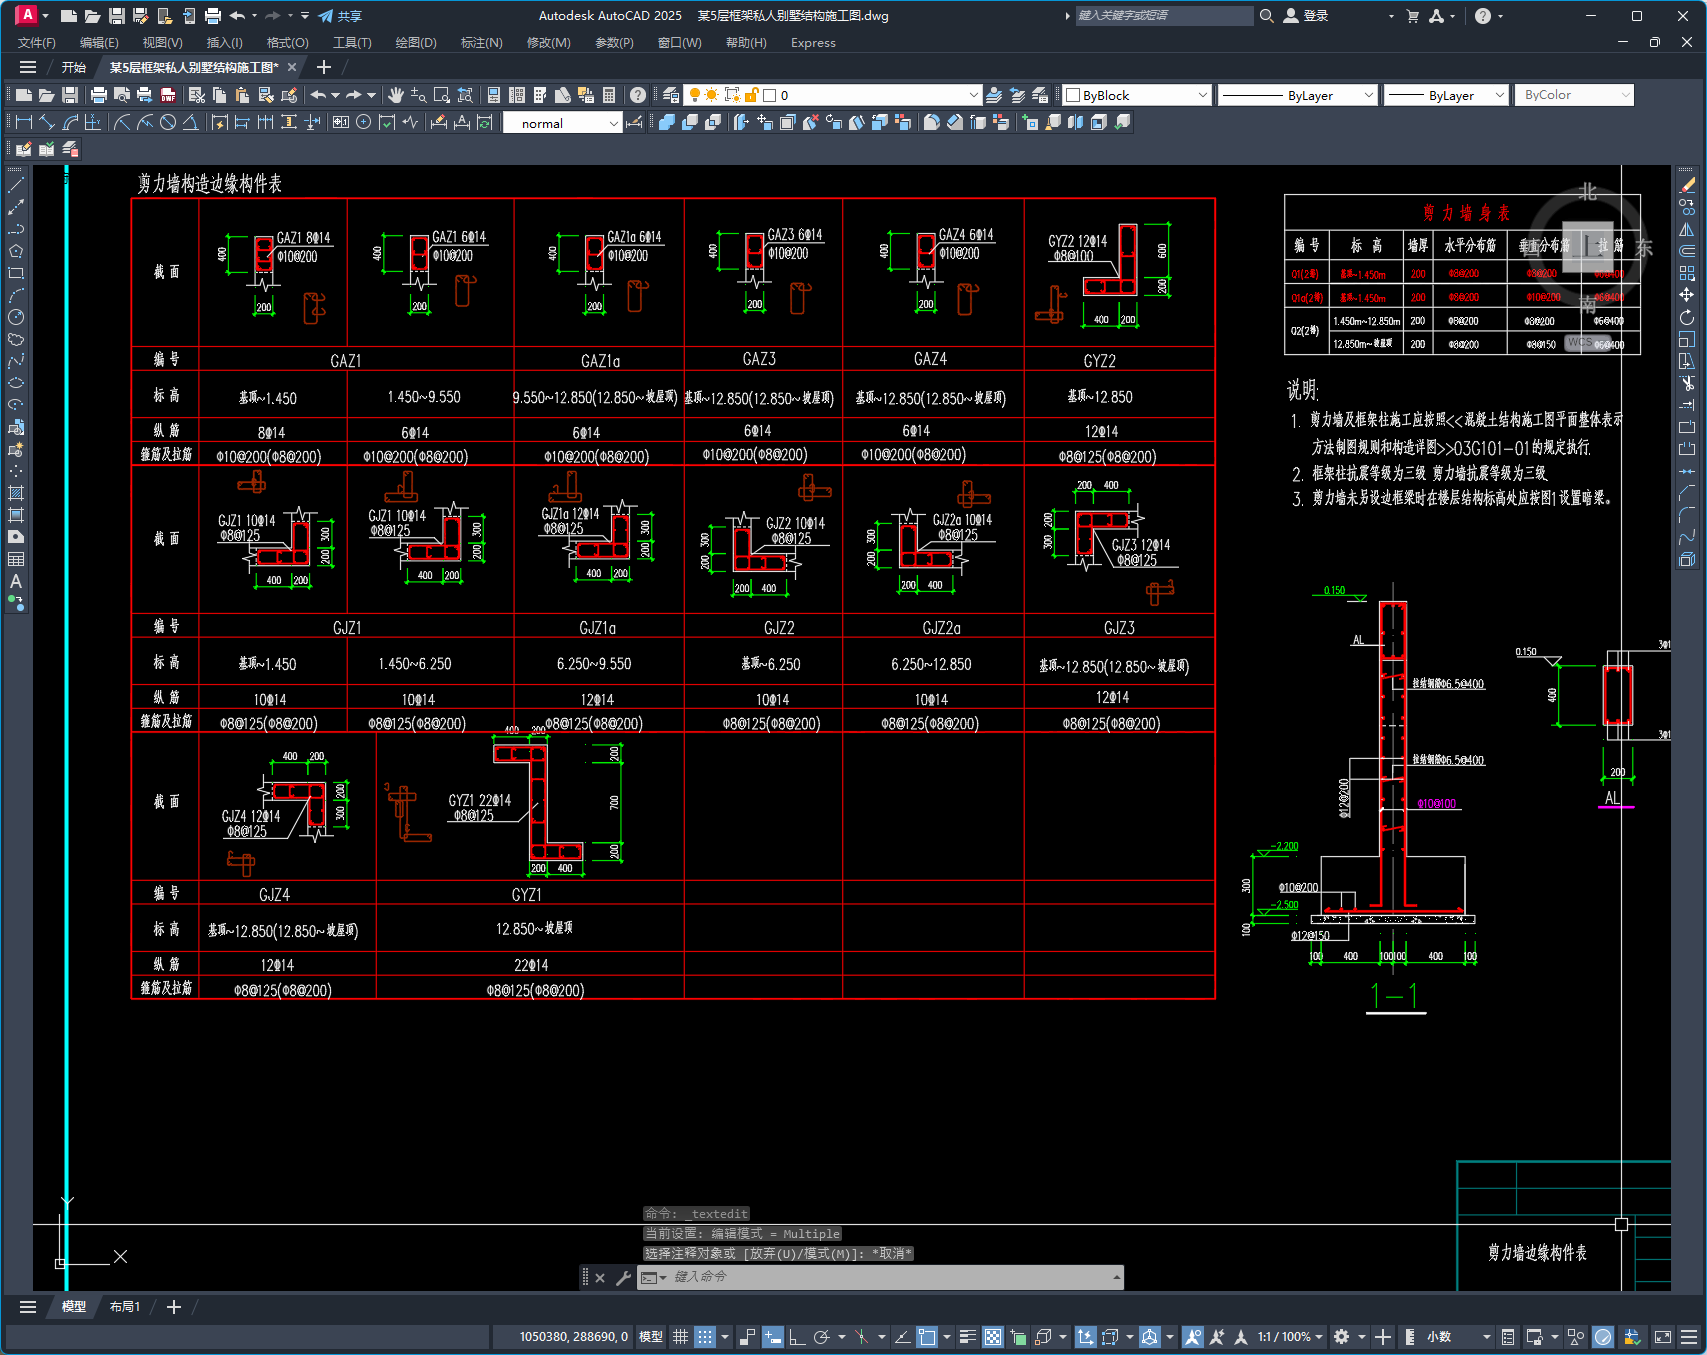Select the Line draw tool in left toolbar
The height and width of the screenshot is (1355, 1707).
pyautogui.click(x=16, y=185)
